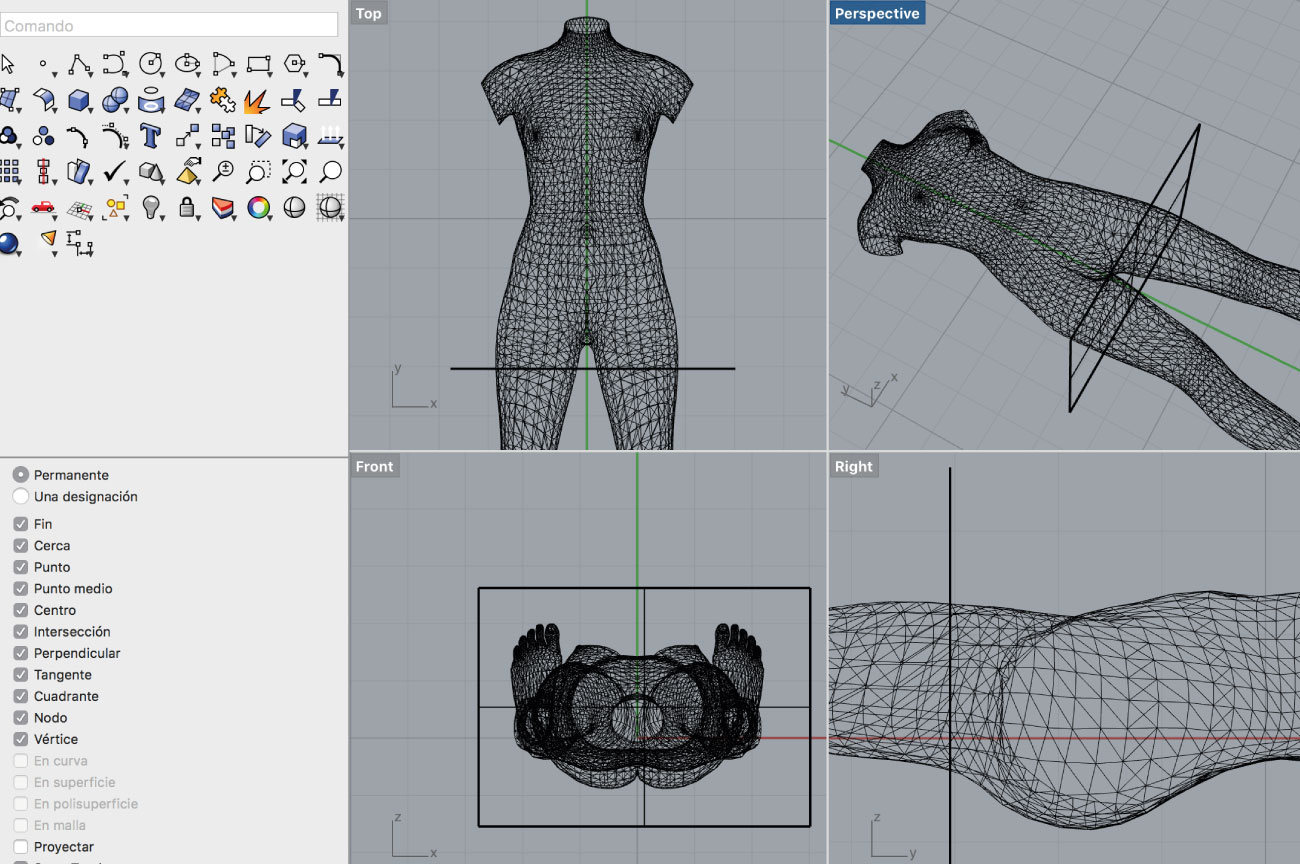The image size is (1300, 864).
Task: Click the Zoom Window dashed magnifier icon
Action: click(259, 171)
